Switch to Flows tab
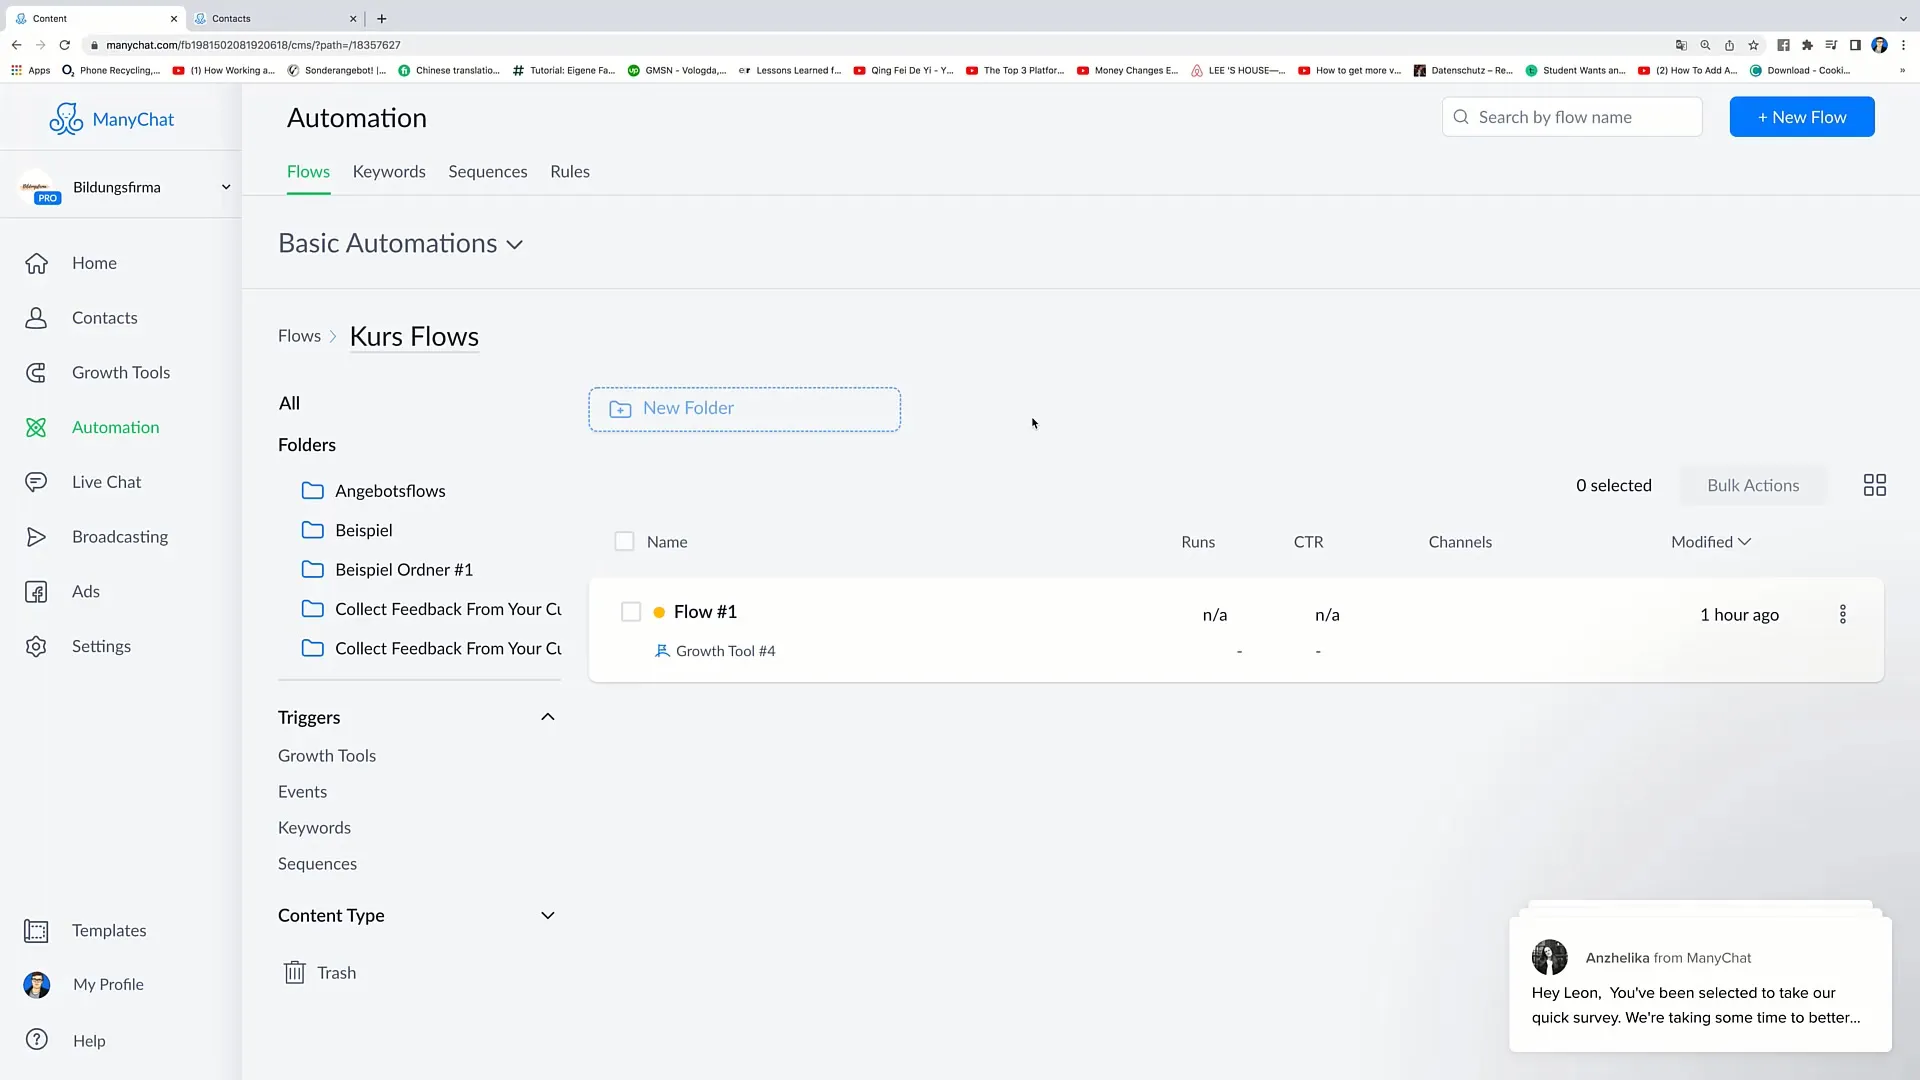1920x1080 pixels. 308,172
